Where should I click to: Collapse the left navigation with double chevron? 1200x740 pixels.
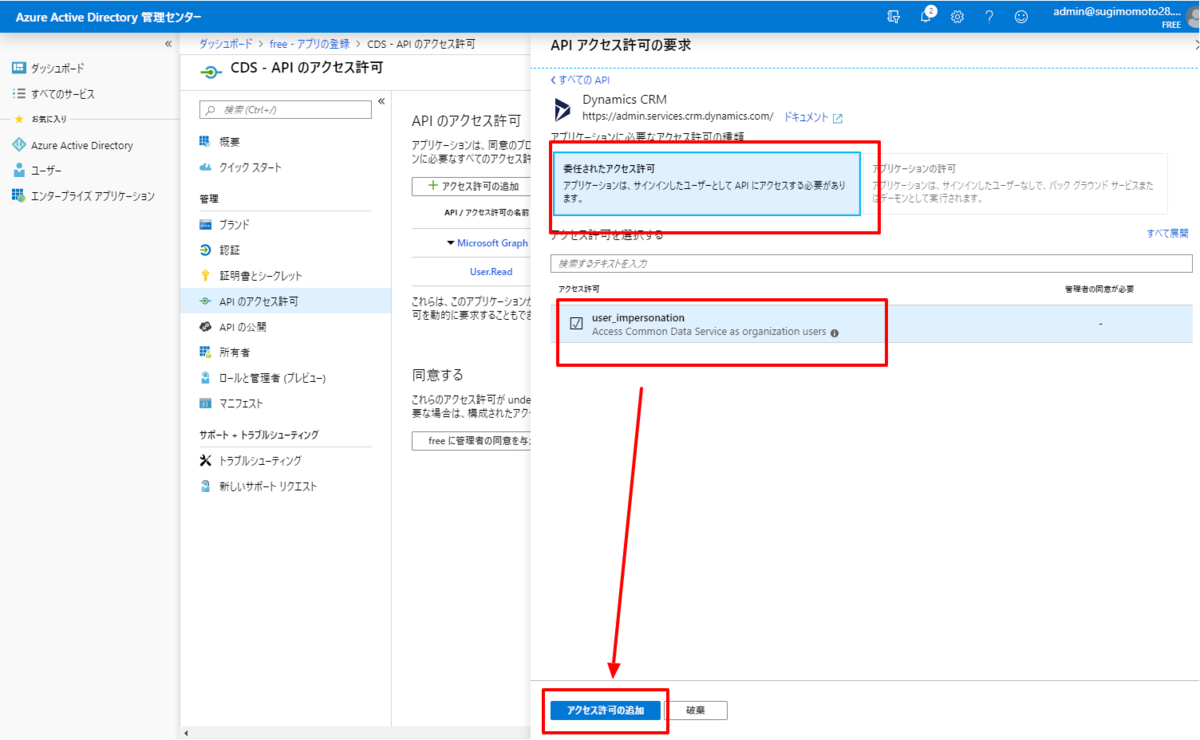coord(168,44)
